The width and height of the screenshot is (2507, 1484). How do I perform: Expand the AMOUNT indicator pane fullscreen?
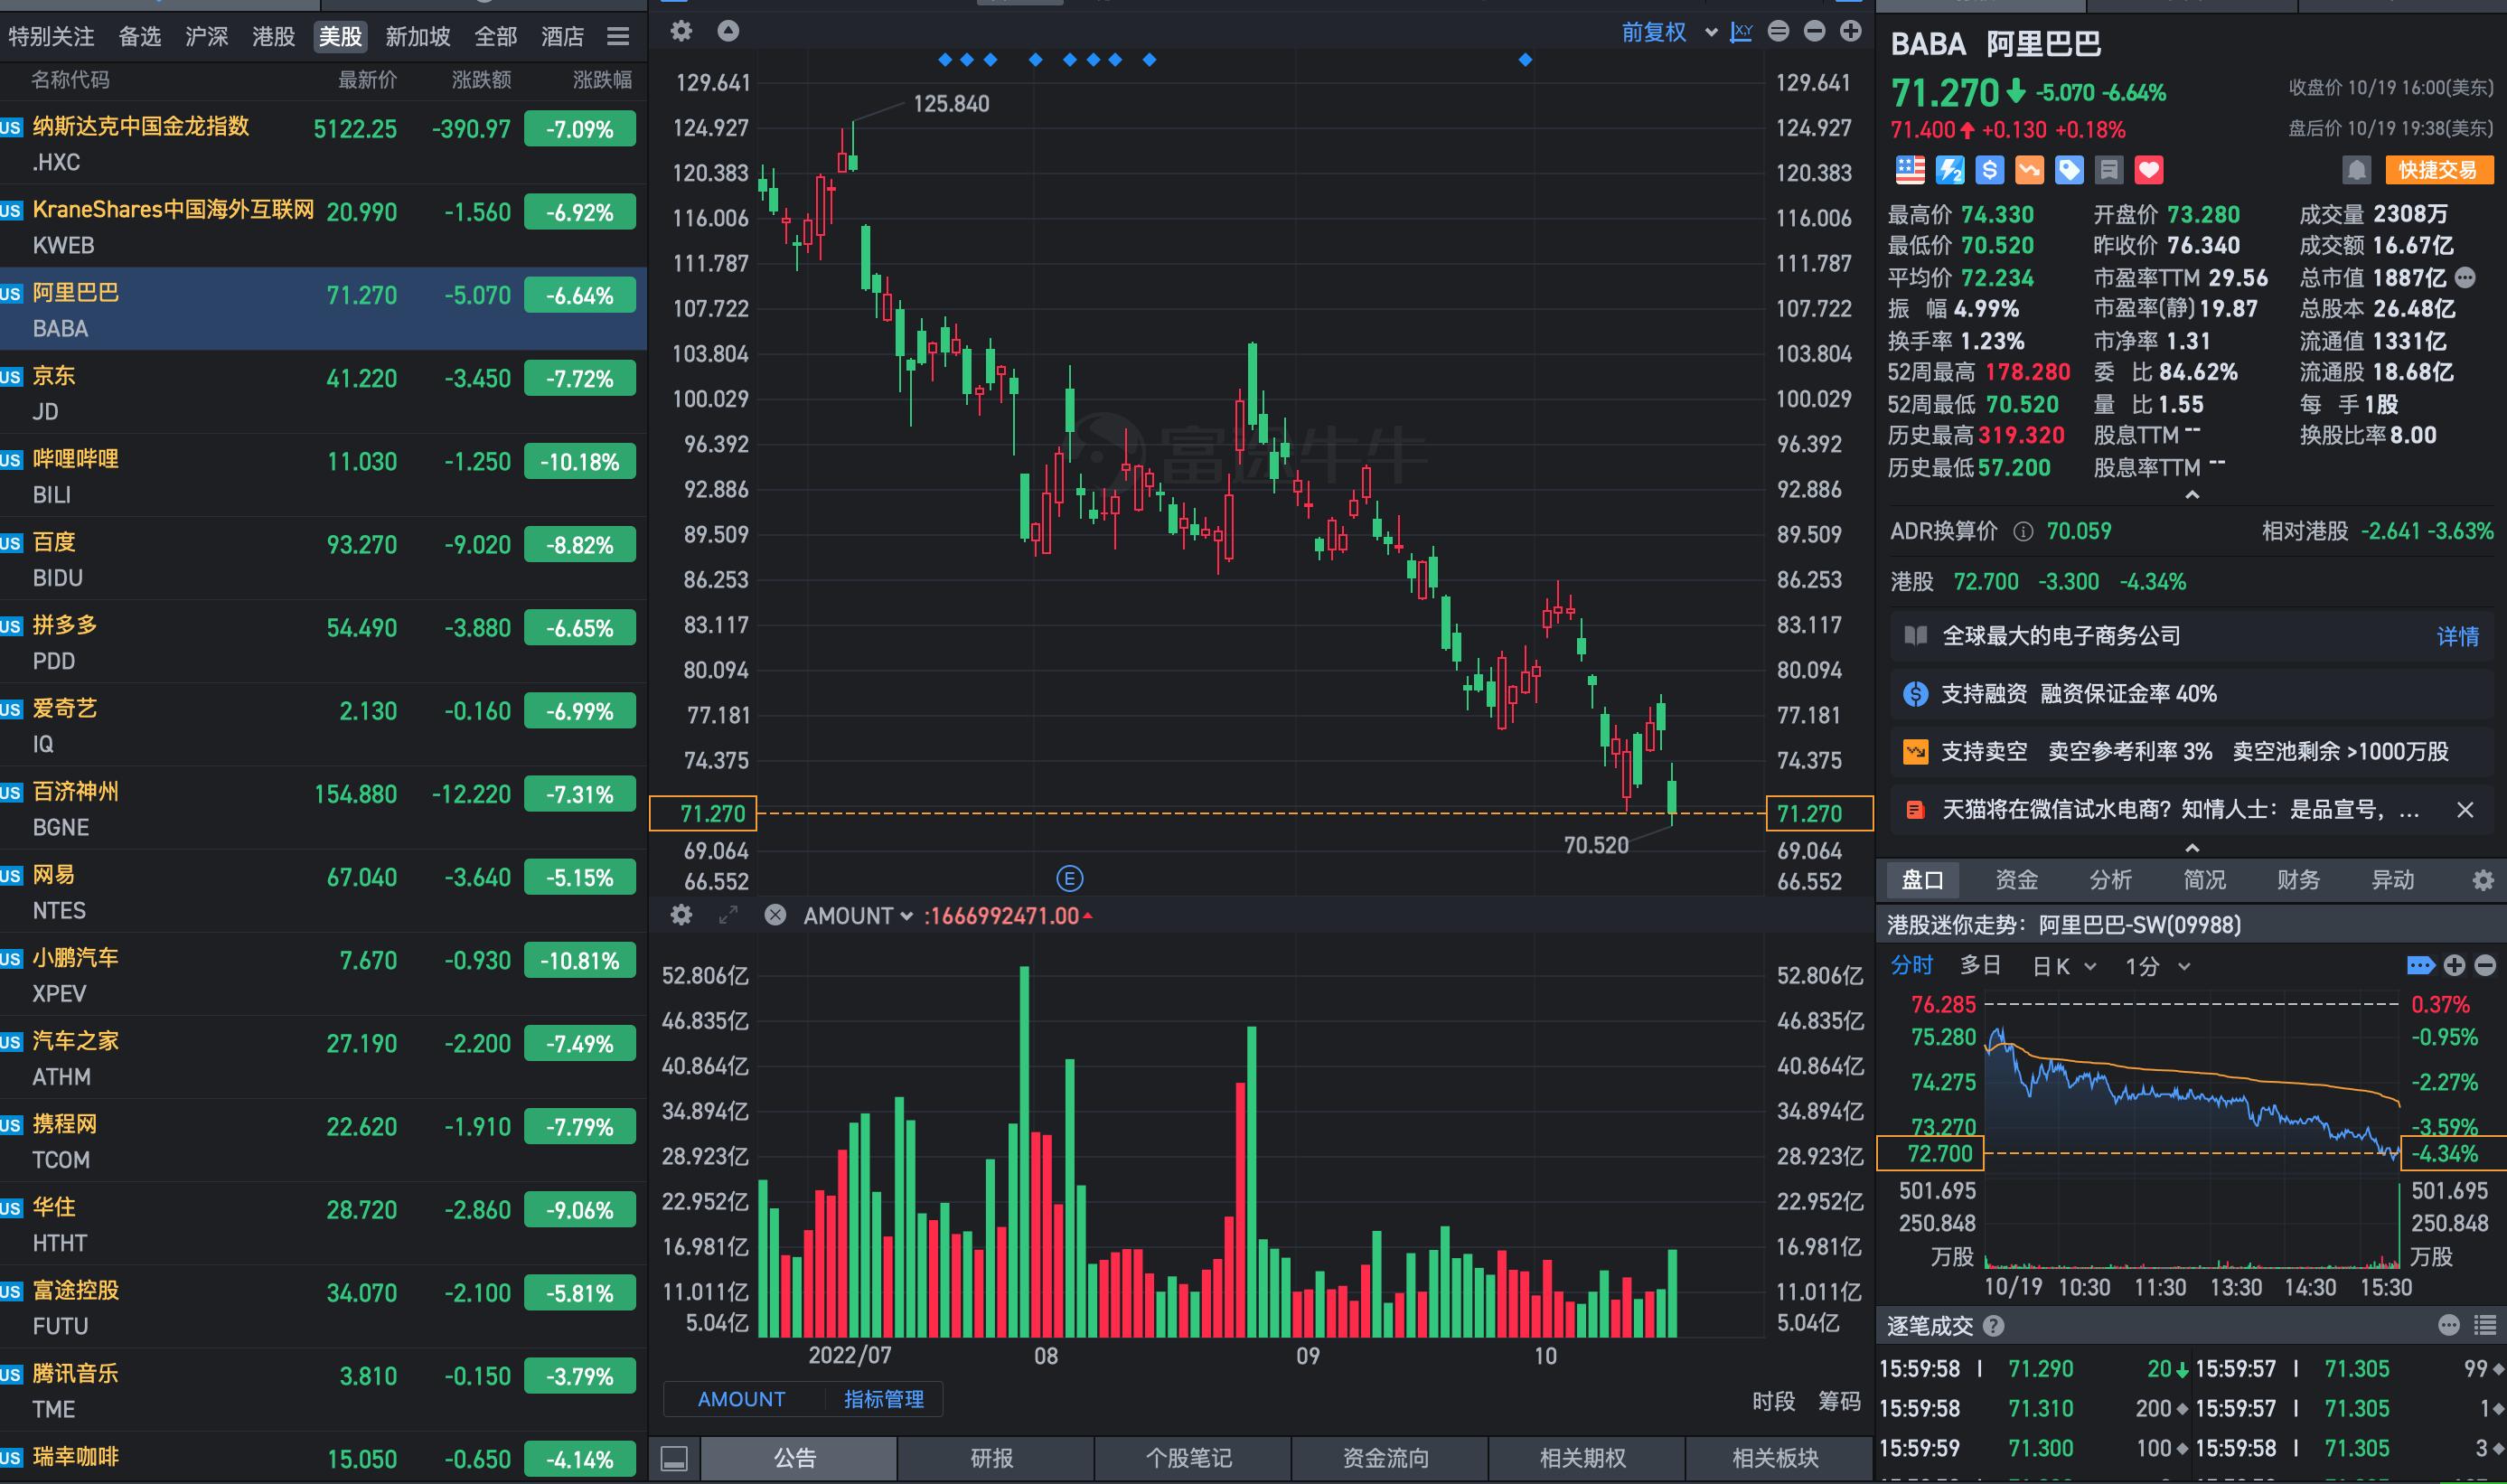point(728,914)
